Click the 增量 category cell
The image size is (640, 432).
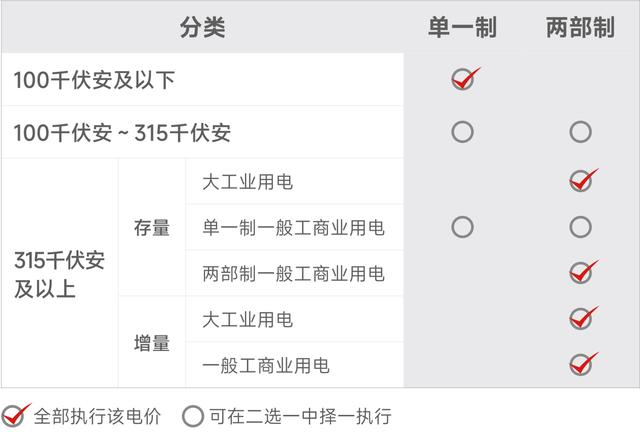152,342
